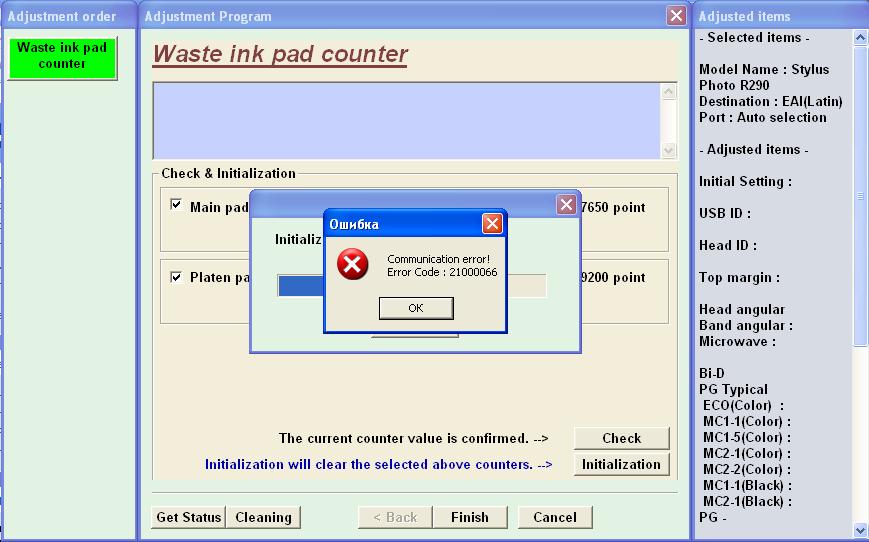Click the '7650 point' value

coord(613,207)
